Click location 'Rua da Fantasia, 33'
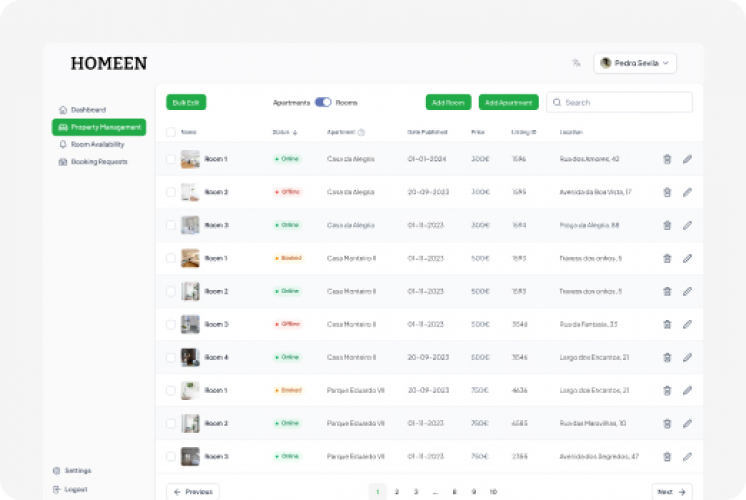 [x=589, y=324]
